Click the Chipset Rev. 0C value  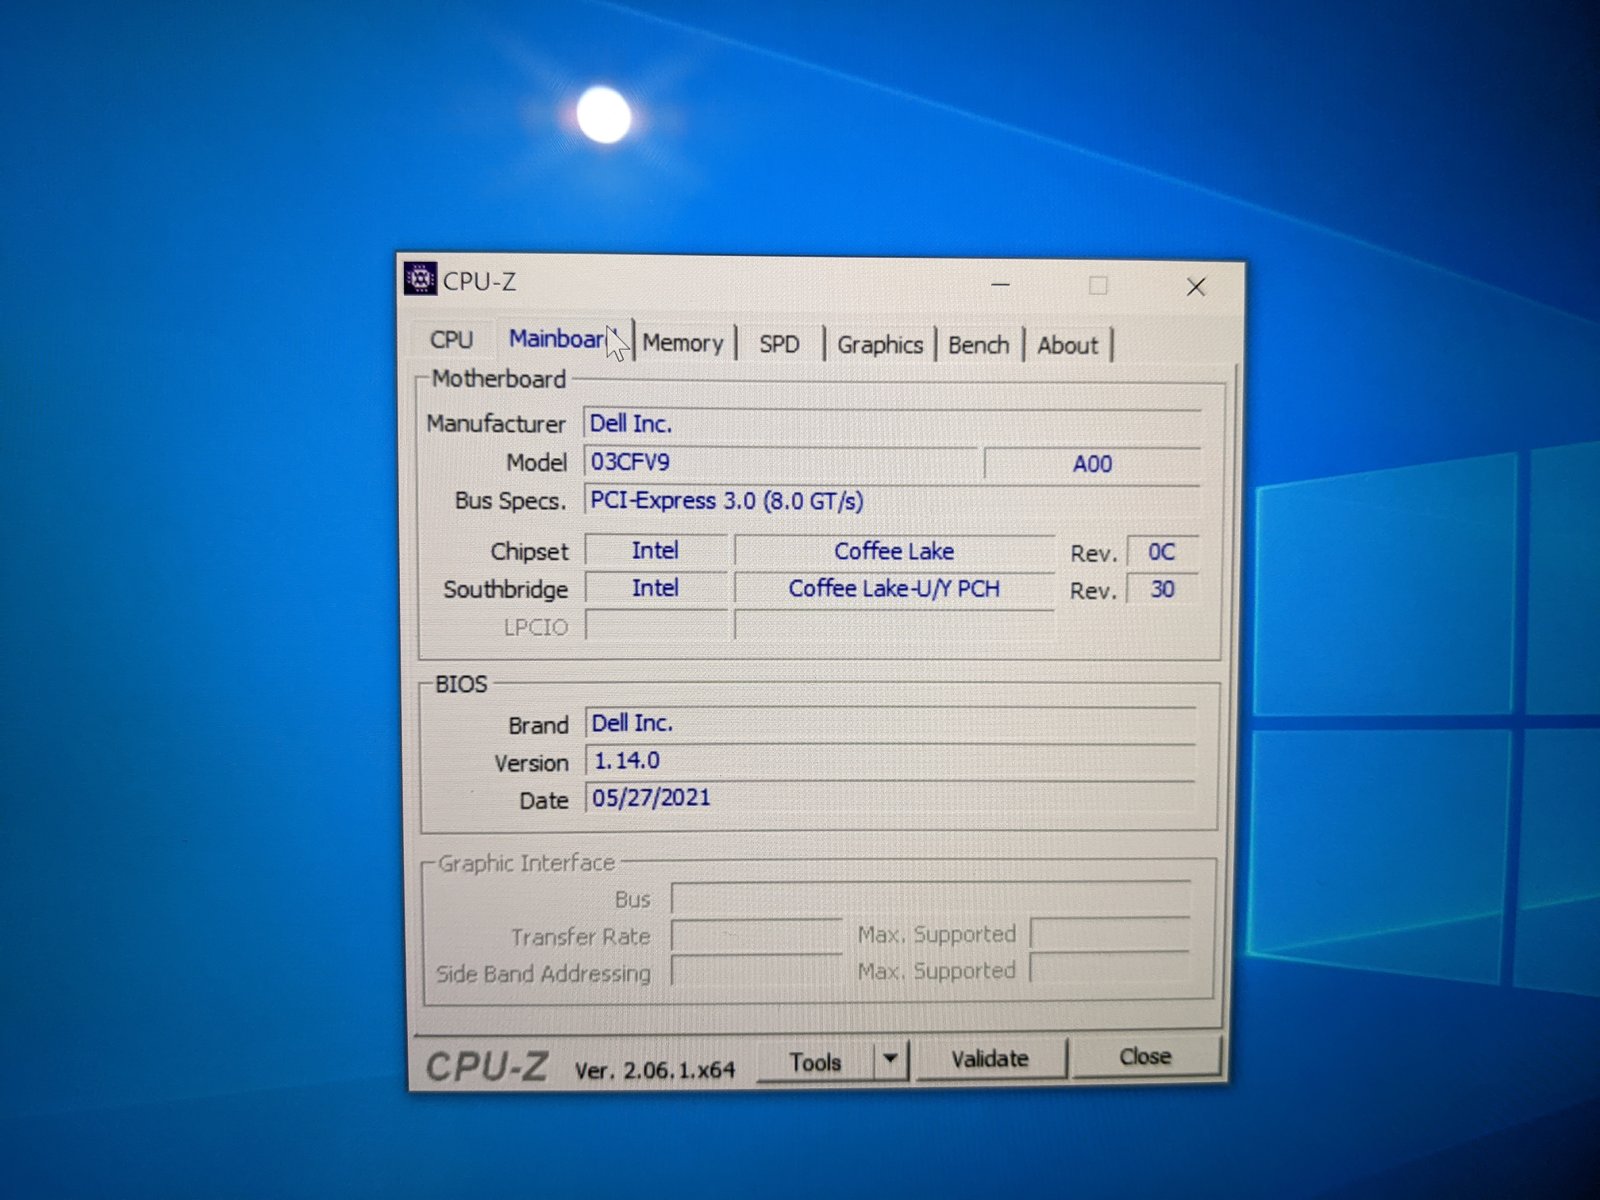(x=1161, y=552)
